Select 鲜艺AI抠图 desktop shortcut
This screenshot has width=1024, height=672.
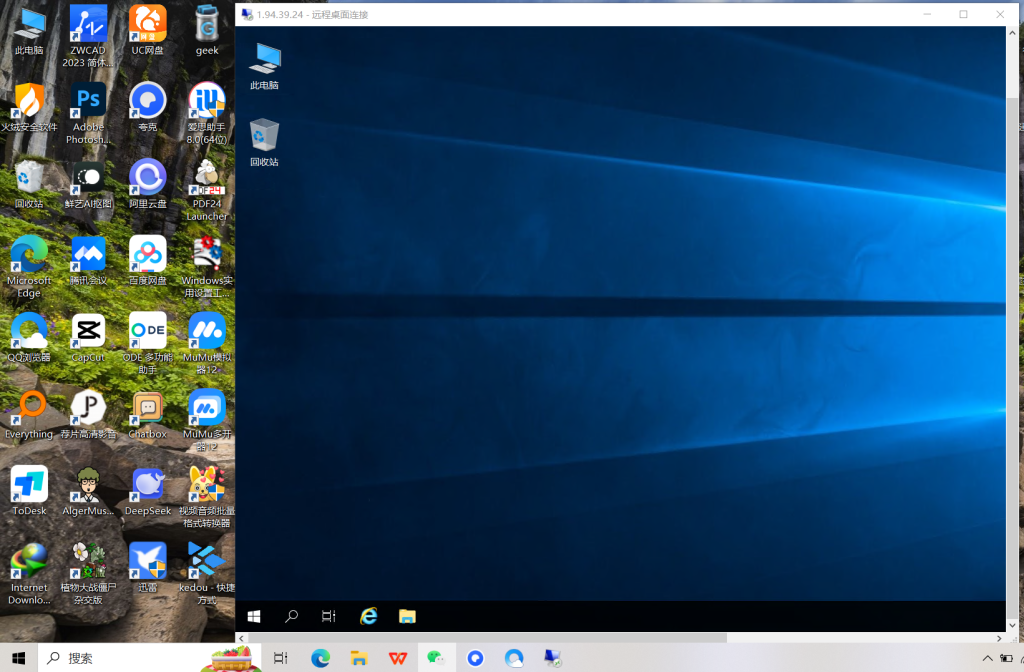(x=88, y=184)
